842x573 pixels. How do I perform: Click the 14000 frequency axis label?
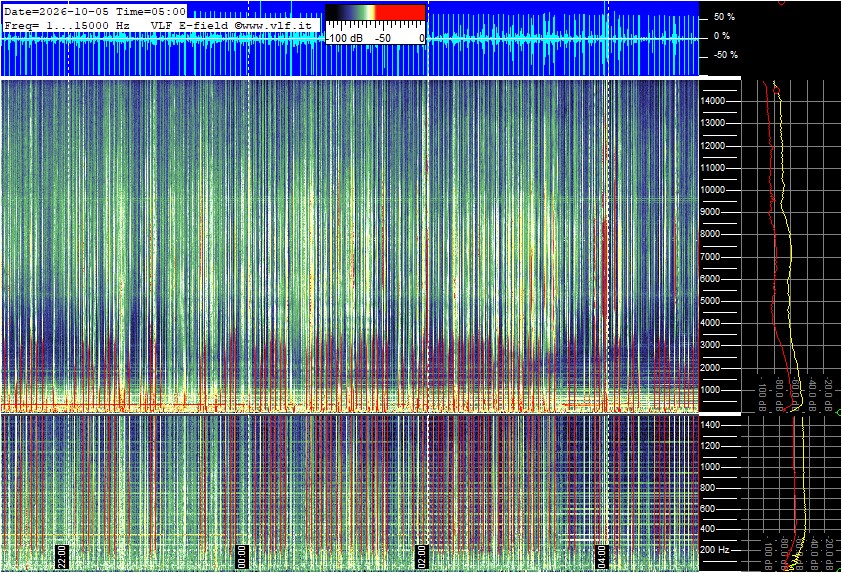[x=713, y=101]
